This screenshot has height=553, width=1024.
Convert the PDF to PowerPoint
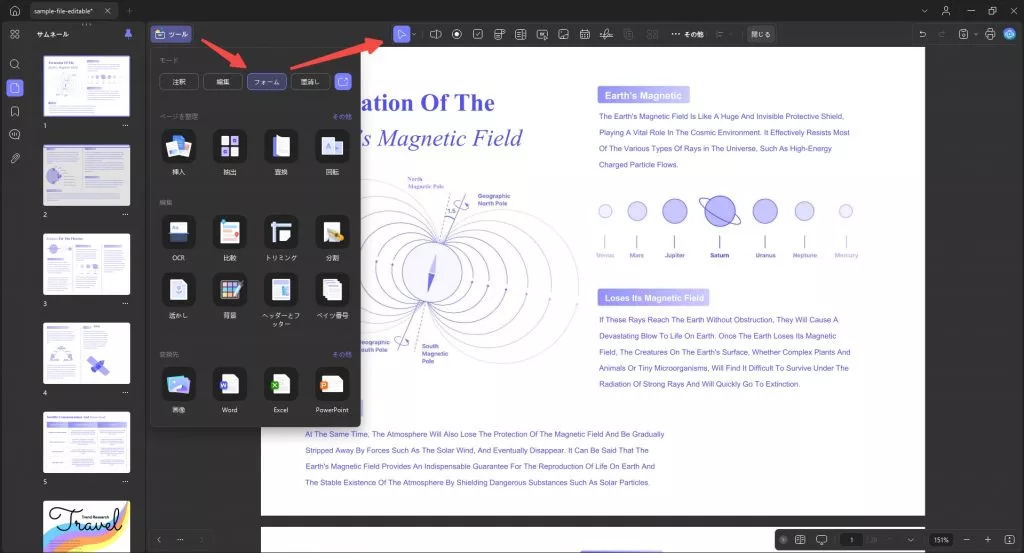(332, 385)
